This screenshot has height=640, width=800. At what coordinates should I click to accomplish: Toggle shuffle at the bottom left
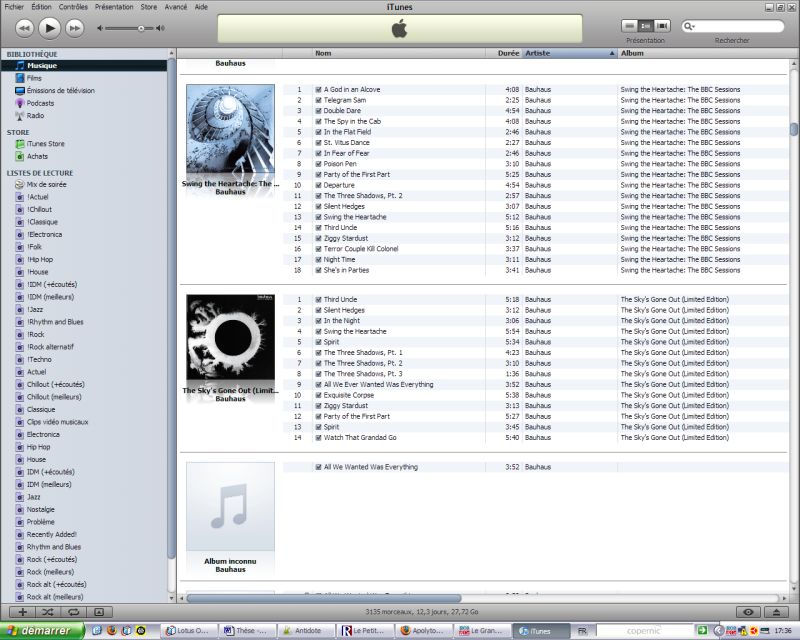(x=48, y=611)
